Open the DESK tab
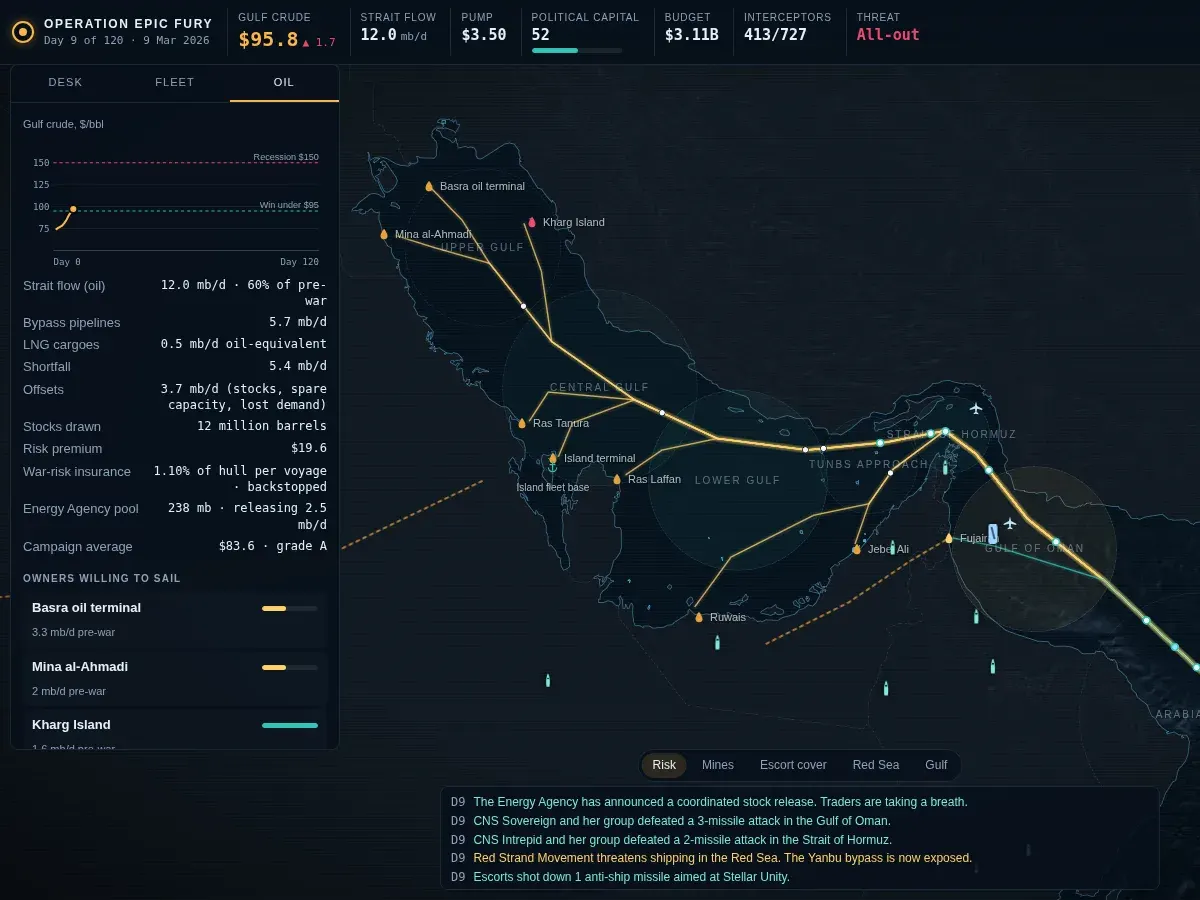1200x900 pixels. click(66, 83)
